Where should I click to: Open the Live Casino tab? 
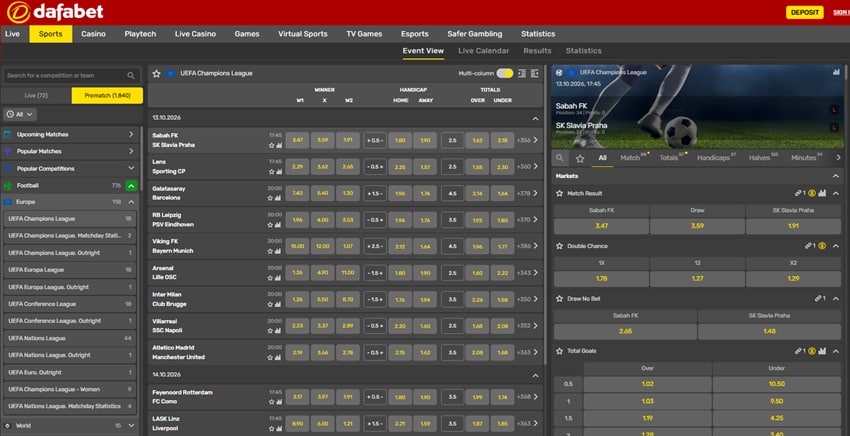coord(195,34)
